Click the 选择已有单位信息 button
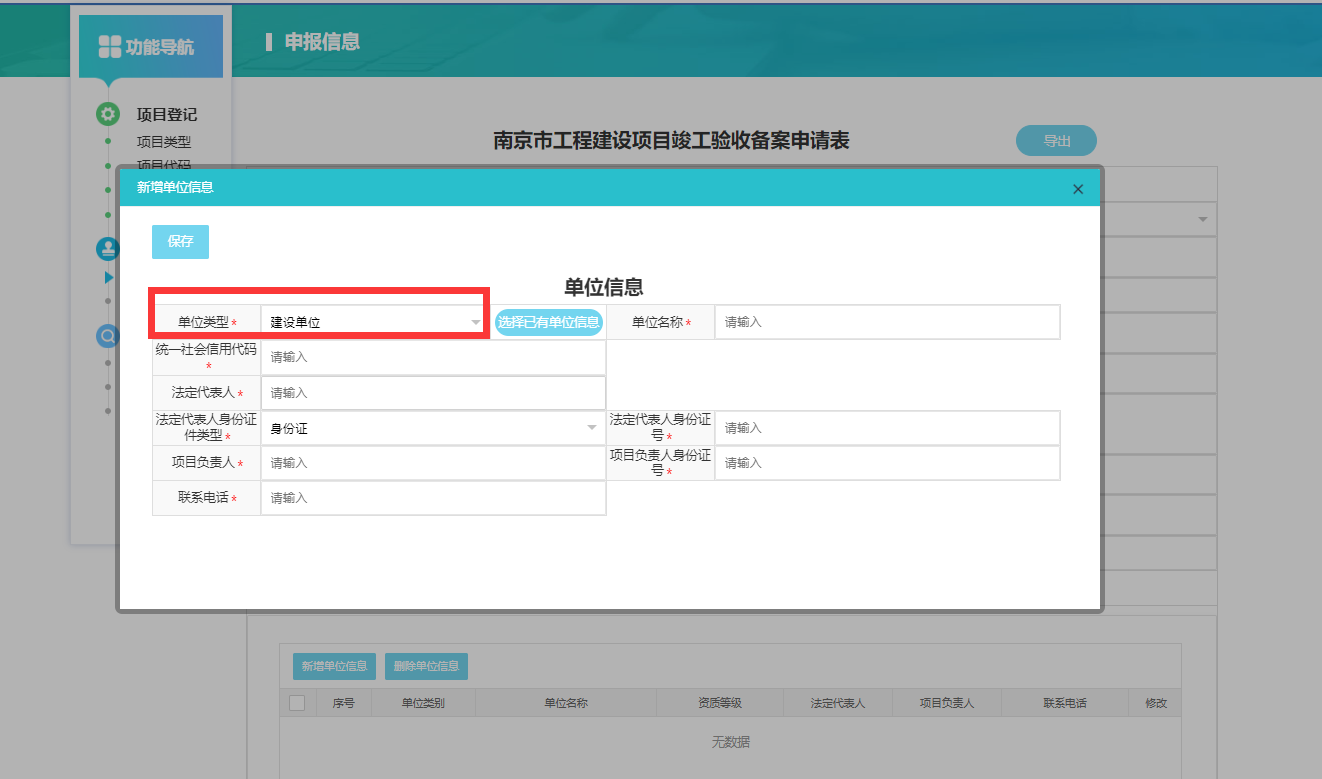This screenshot has width=1322, height=779. click(549, 322)
